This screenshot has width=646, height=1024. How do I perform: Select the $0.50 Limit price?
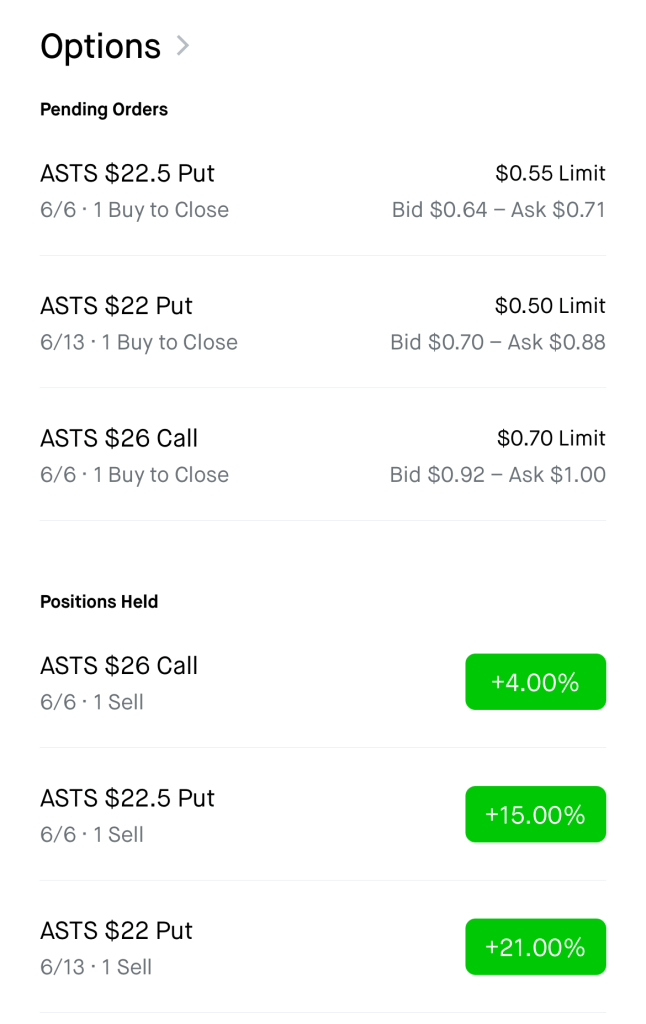(550, 306)
